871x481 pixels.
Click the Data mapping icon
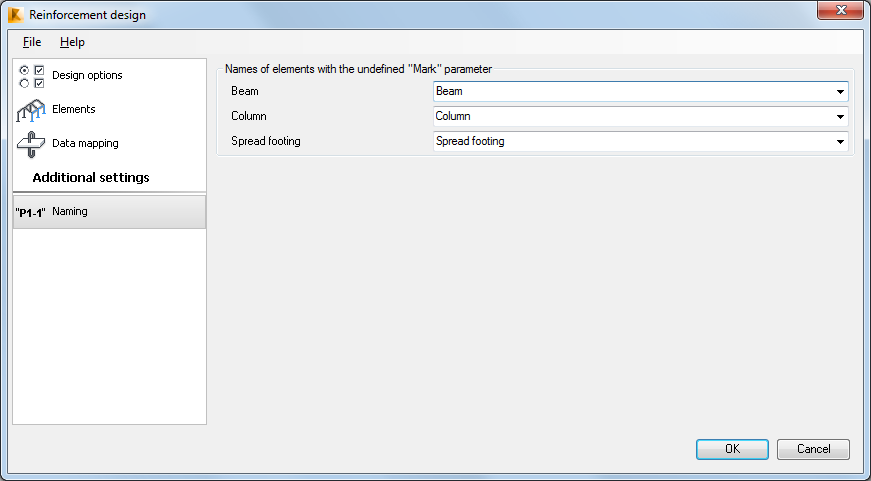pos(32,143)
